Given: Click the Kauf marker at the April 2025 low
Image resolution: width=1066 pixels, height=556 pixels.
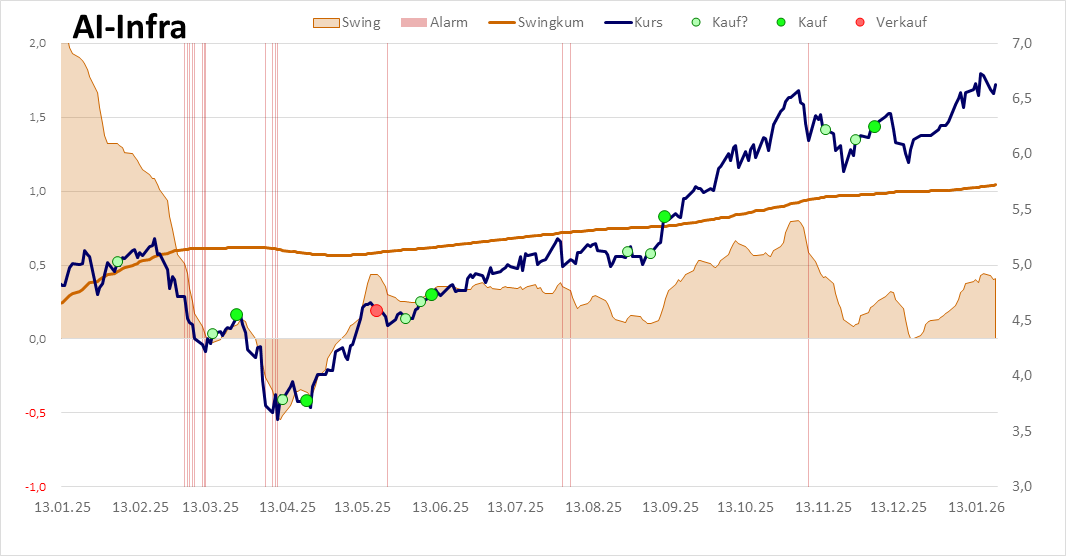Looking at the screenshot, I should [306, 400].
